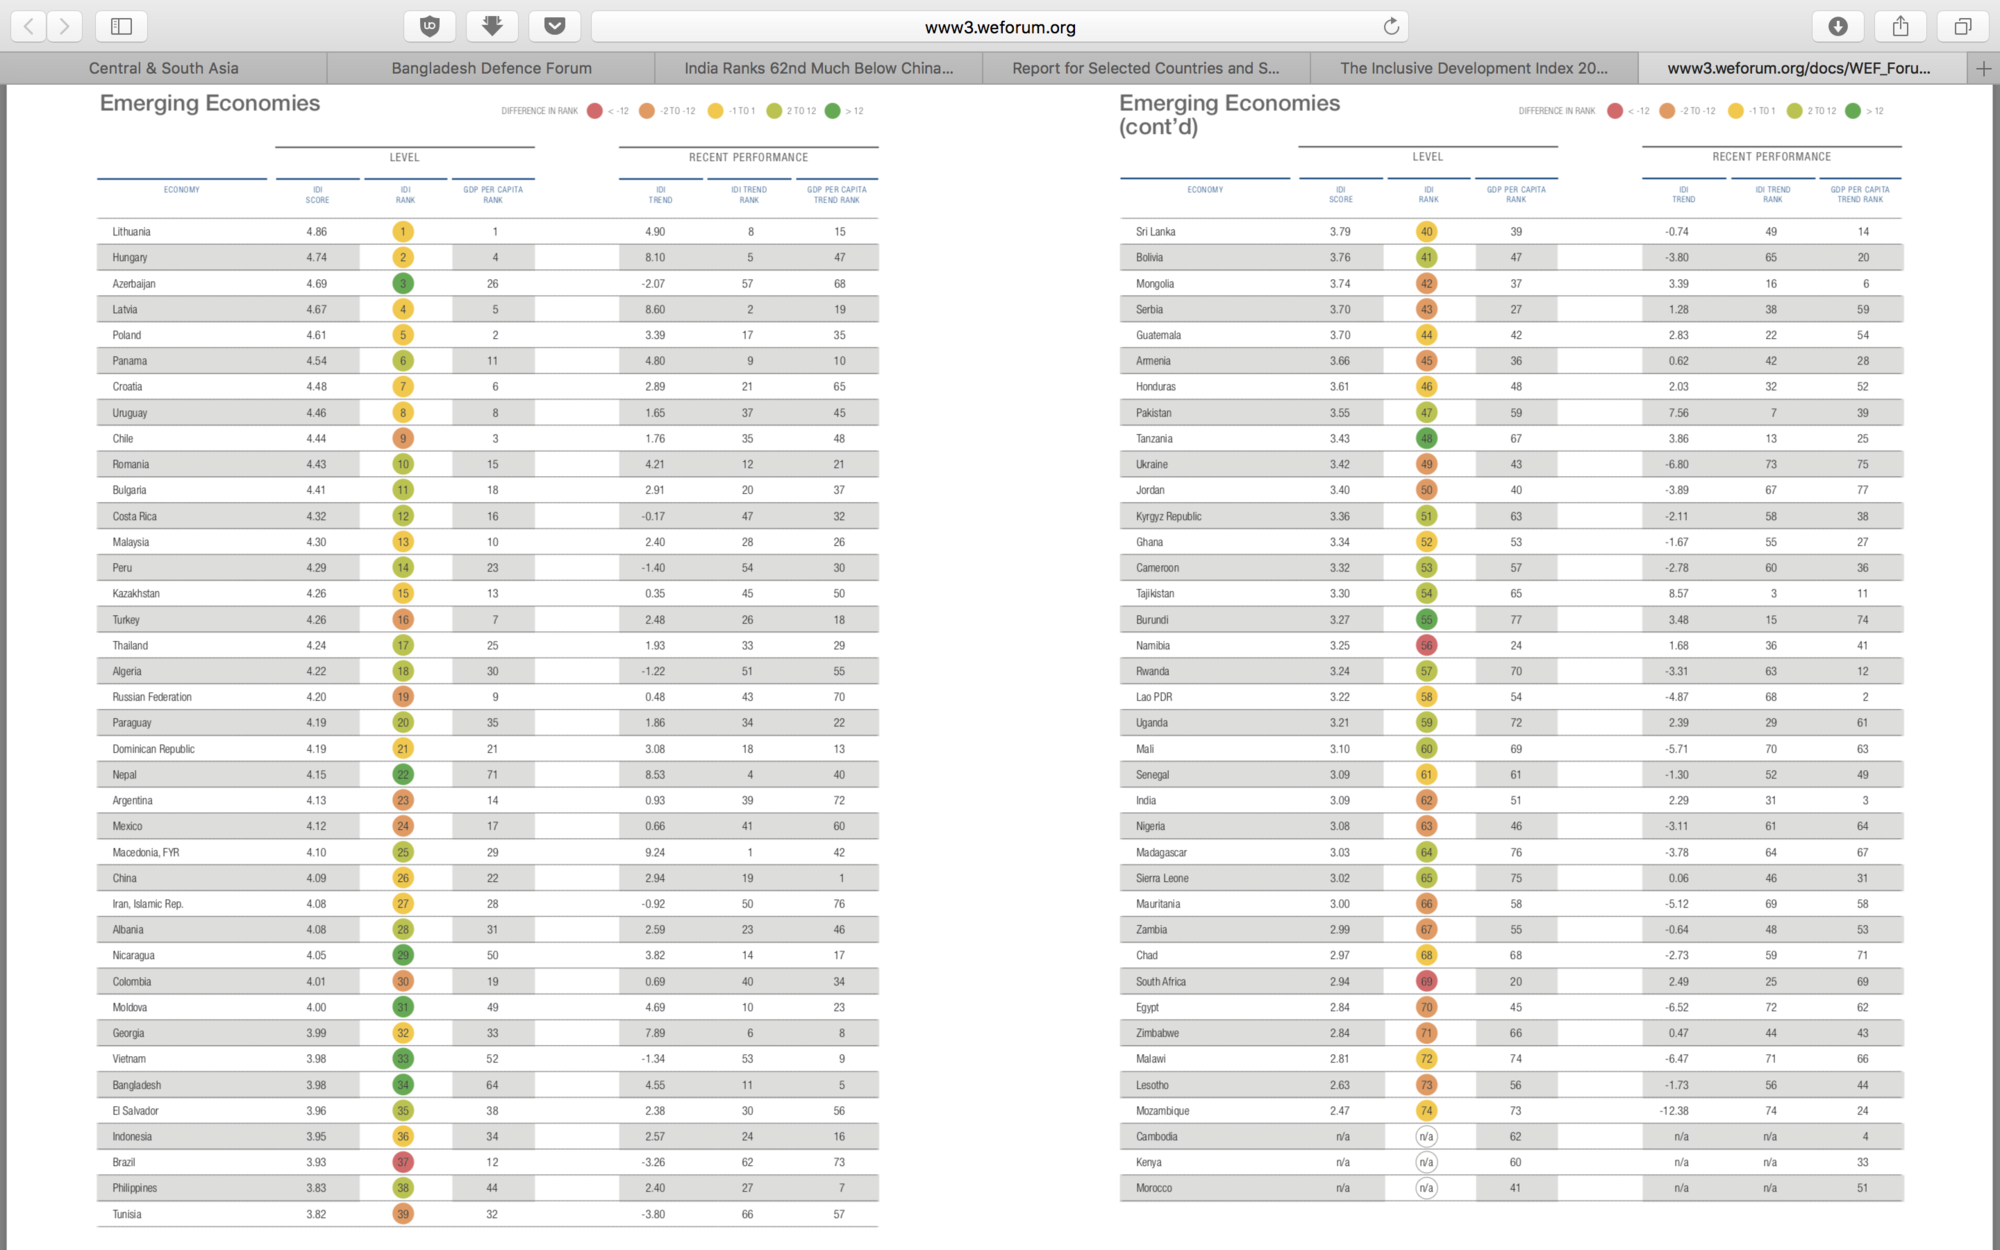Image resolution: width=2000 pixels, height=1250 pixels.
Task: Click Cambodia's n/a rank circle
Action: (1426, 1136)
